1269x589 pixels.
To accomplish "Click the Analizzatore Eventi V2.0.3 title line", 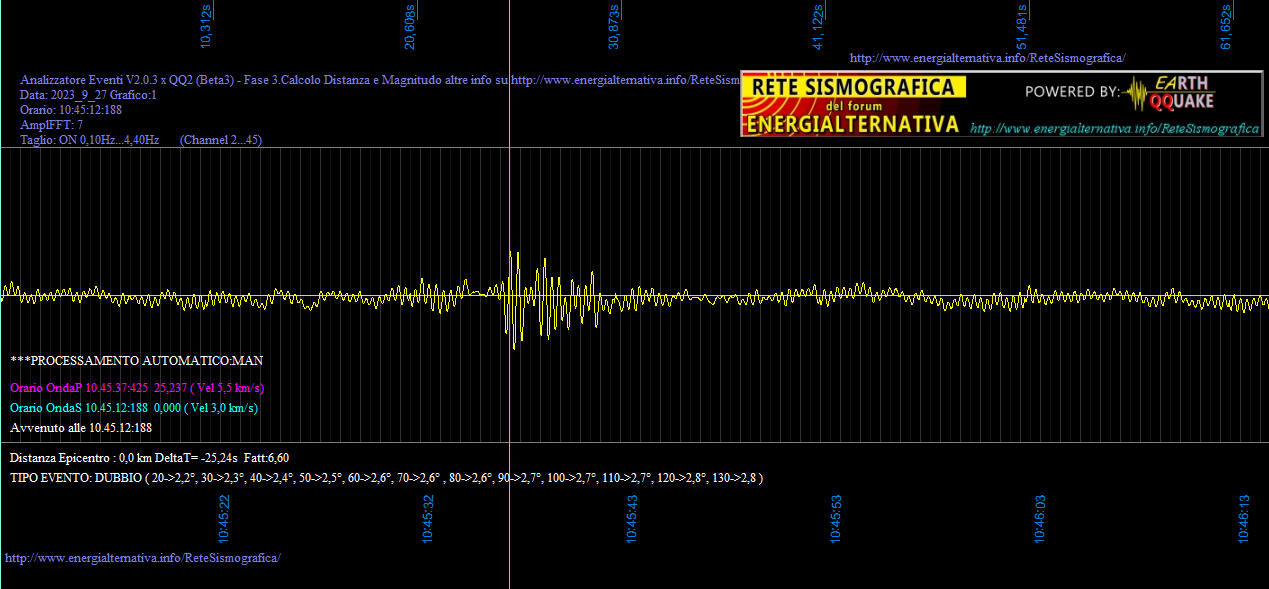I will [x=380, y=80].
